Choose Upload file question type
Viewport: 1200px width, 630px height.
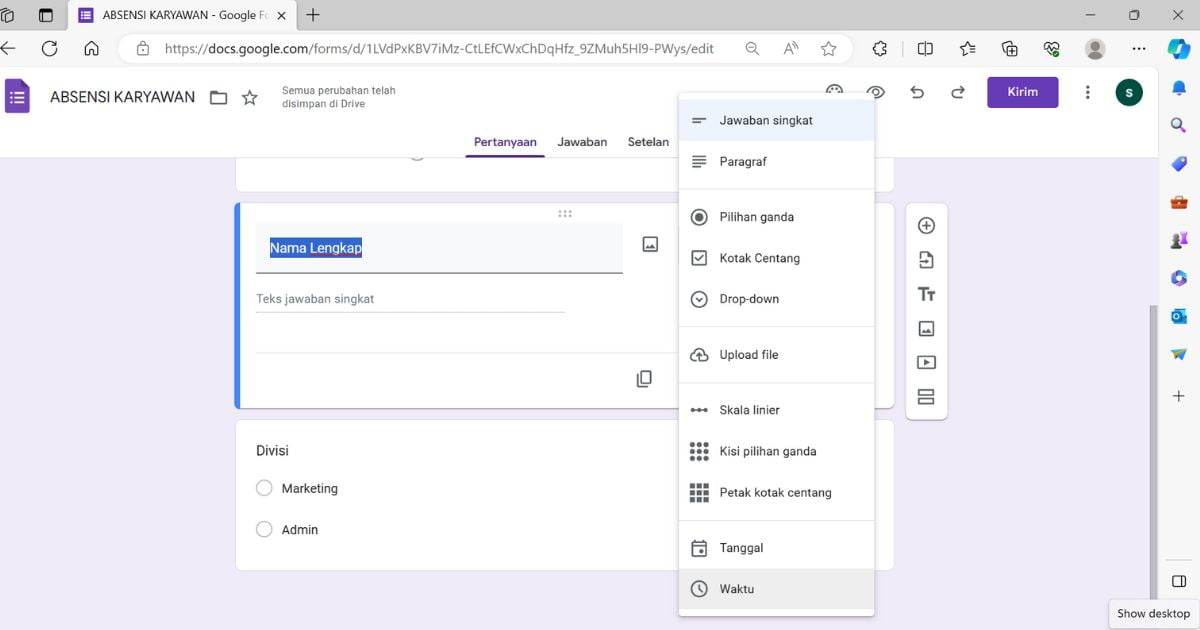tap(776, 355)
